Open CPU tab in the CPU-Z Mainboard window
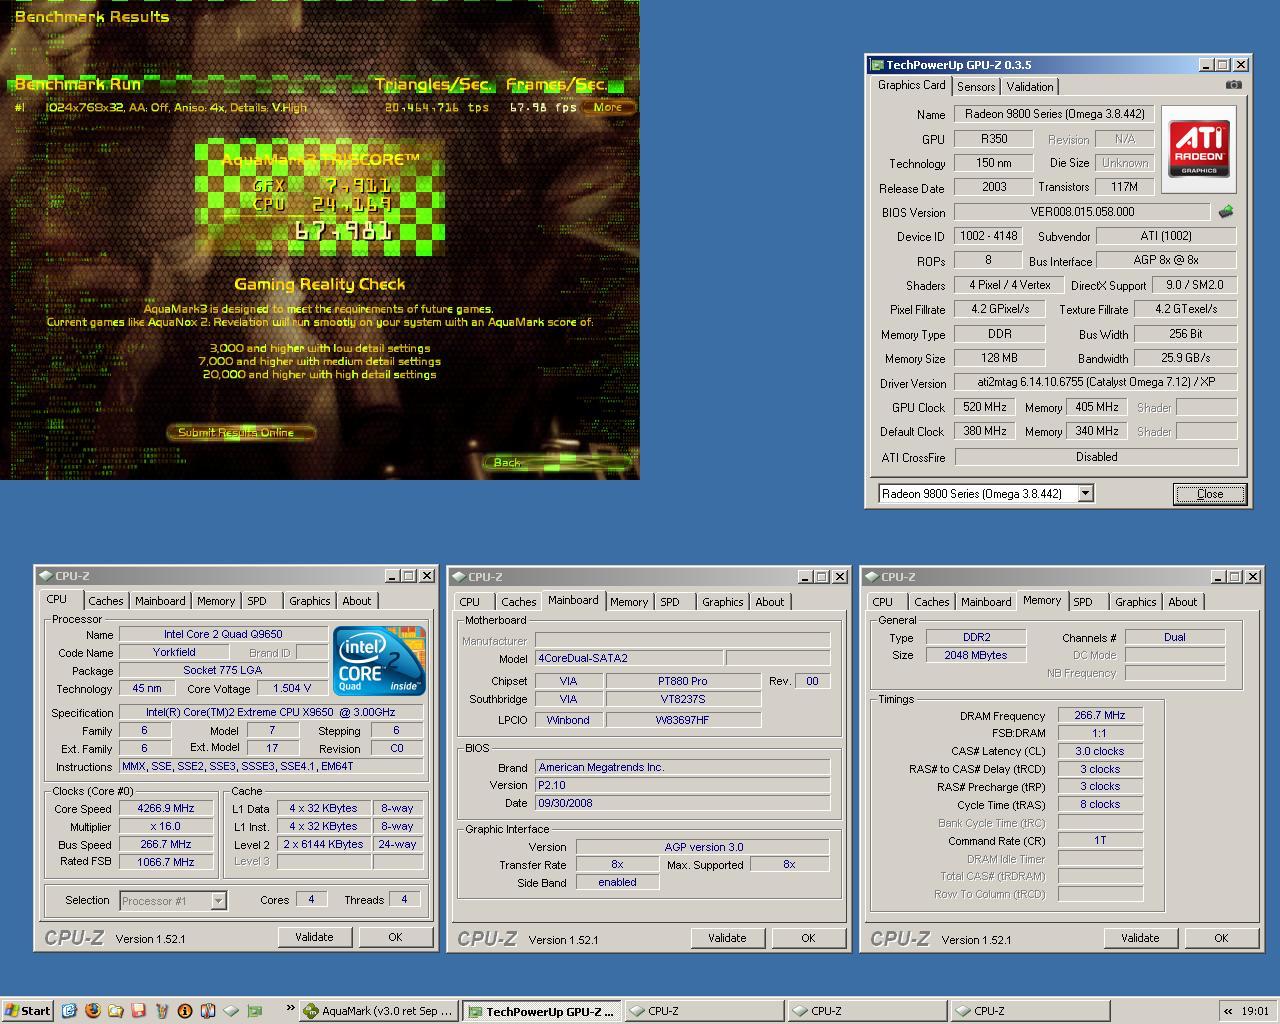Screen dimensions: 1280x1024 point(470,602)
